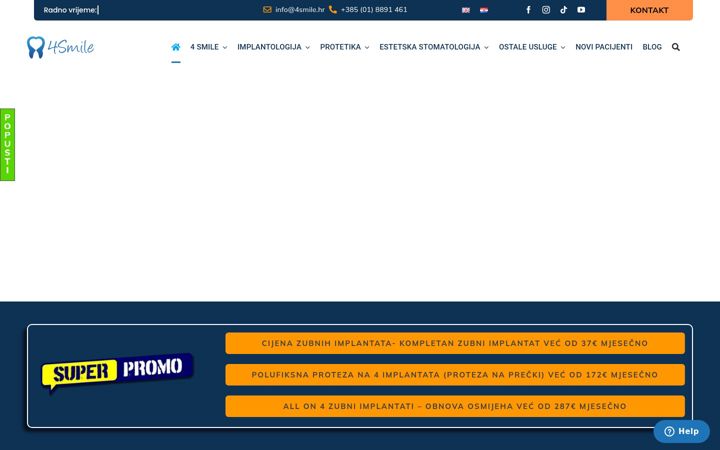
Task: Go to the home page icon
Action: coord(175,47)
